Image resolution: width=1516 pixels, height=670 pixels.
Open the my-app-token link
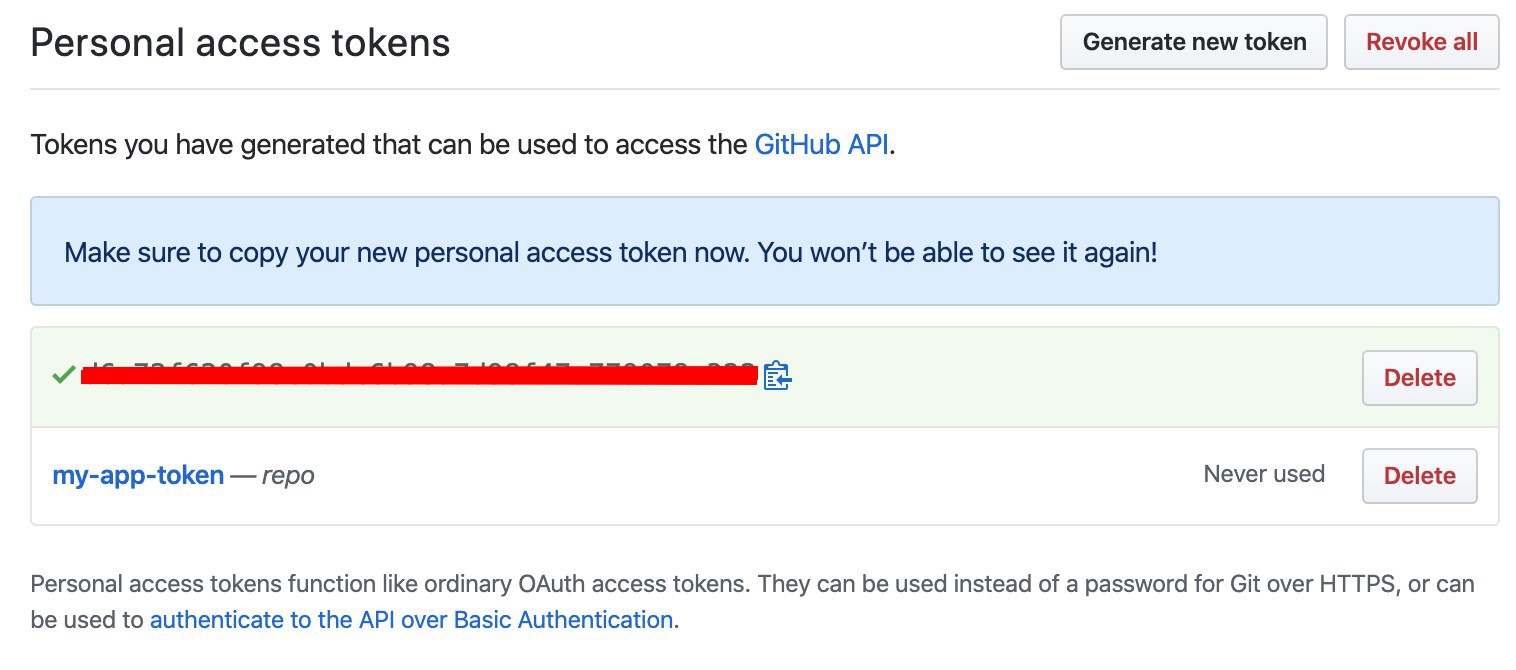(138, 475)
